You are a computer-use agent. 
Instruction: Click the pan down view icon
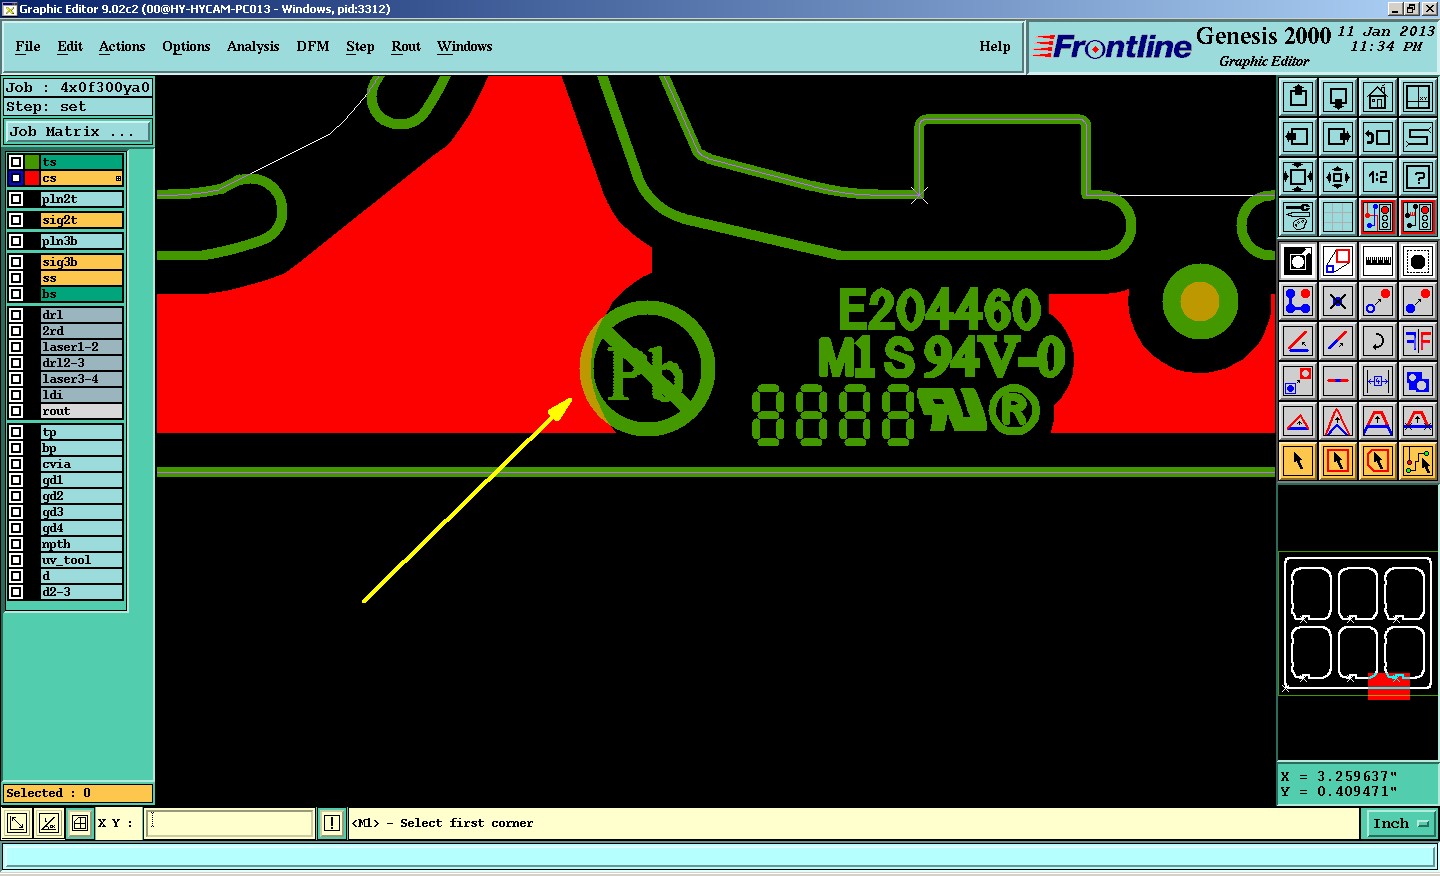[1338, 97]
